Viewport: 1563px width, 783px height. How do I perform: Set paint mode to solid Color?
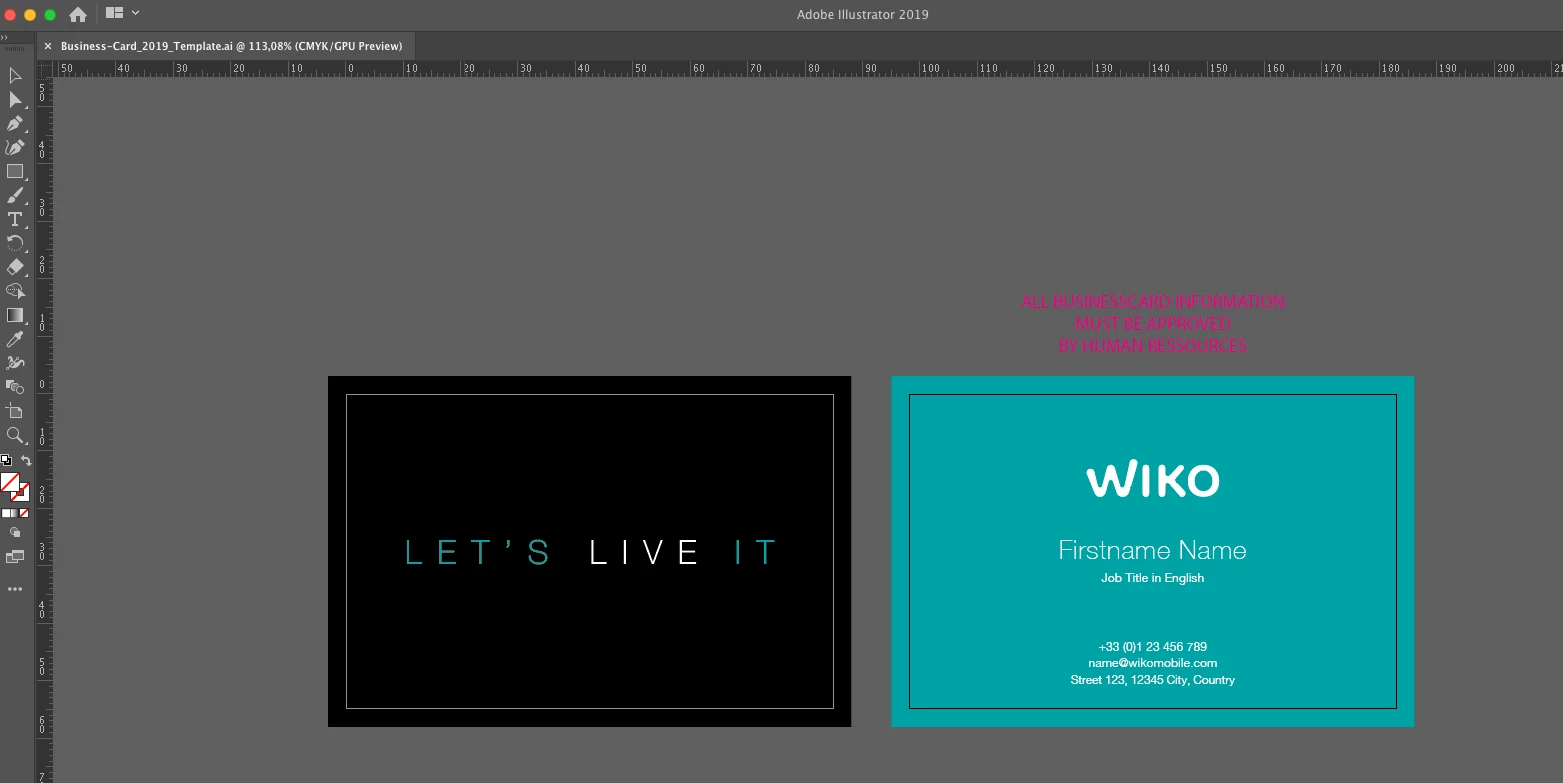(x=4, y=513)
